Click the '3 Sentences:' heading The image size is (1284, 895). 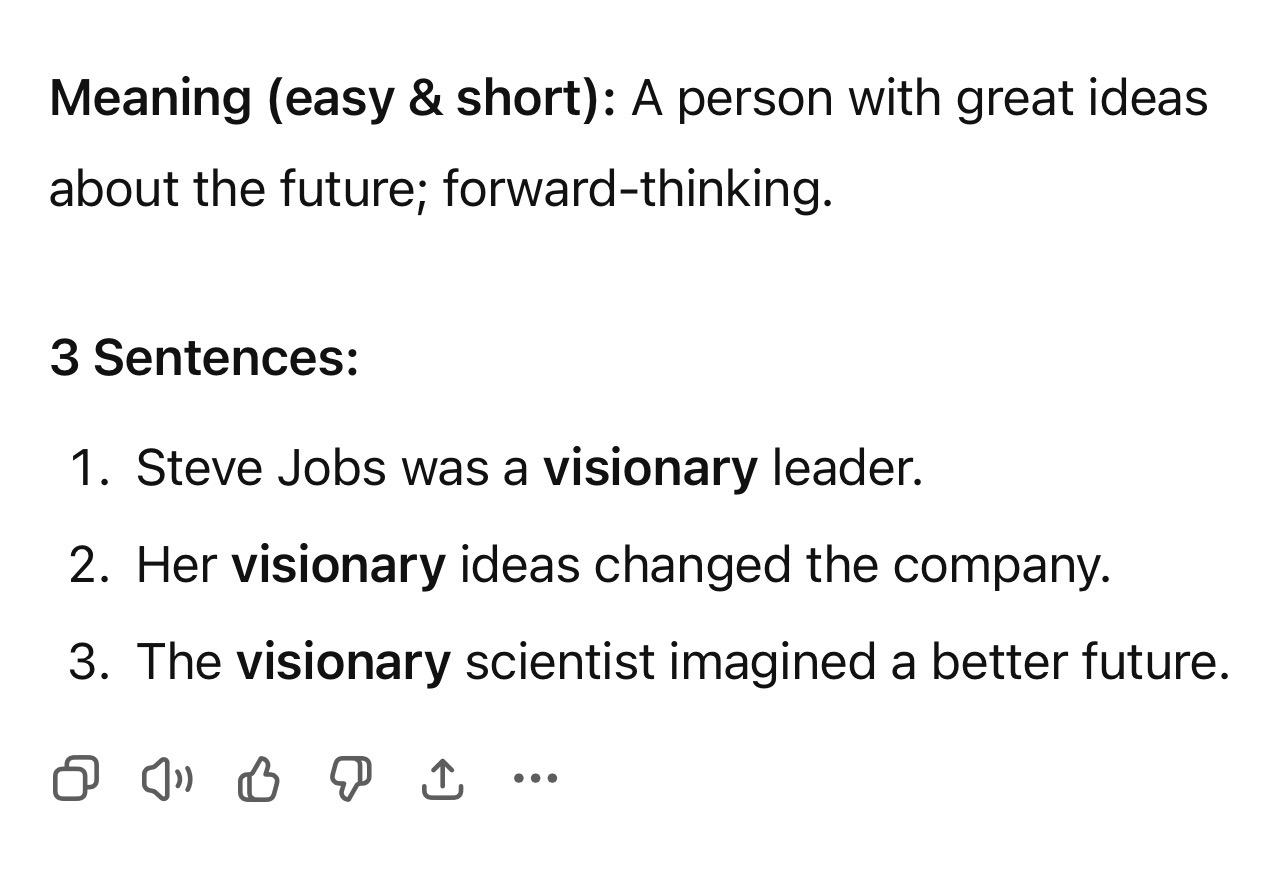click(204, 358)
